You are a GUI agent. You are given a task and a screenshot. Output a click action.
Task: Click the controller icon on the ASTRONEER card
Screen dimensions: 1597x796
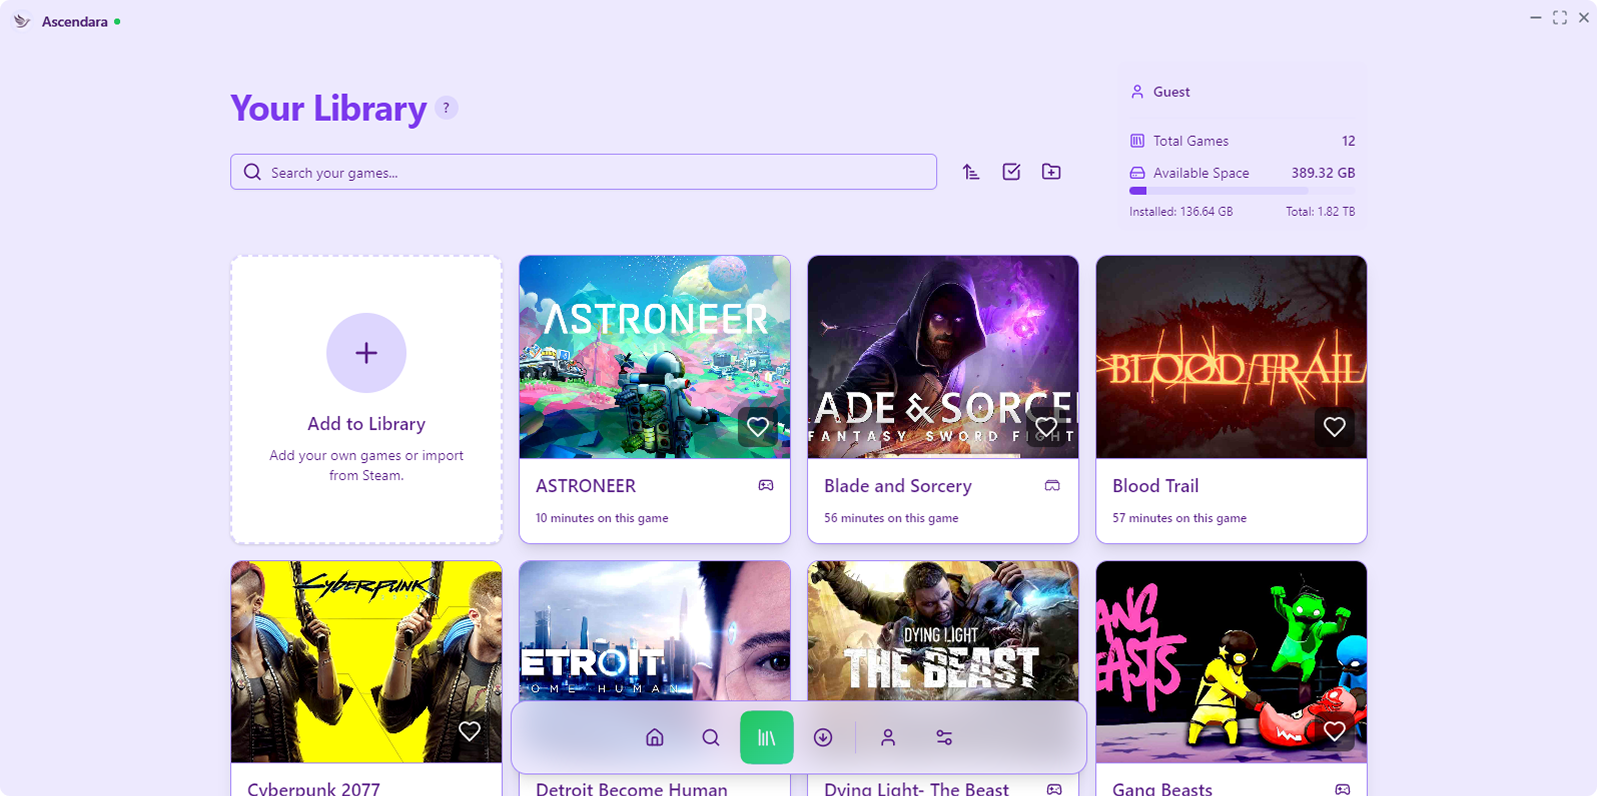click(766, 486)
